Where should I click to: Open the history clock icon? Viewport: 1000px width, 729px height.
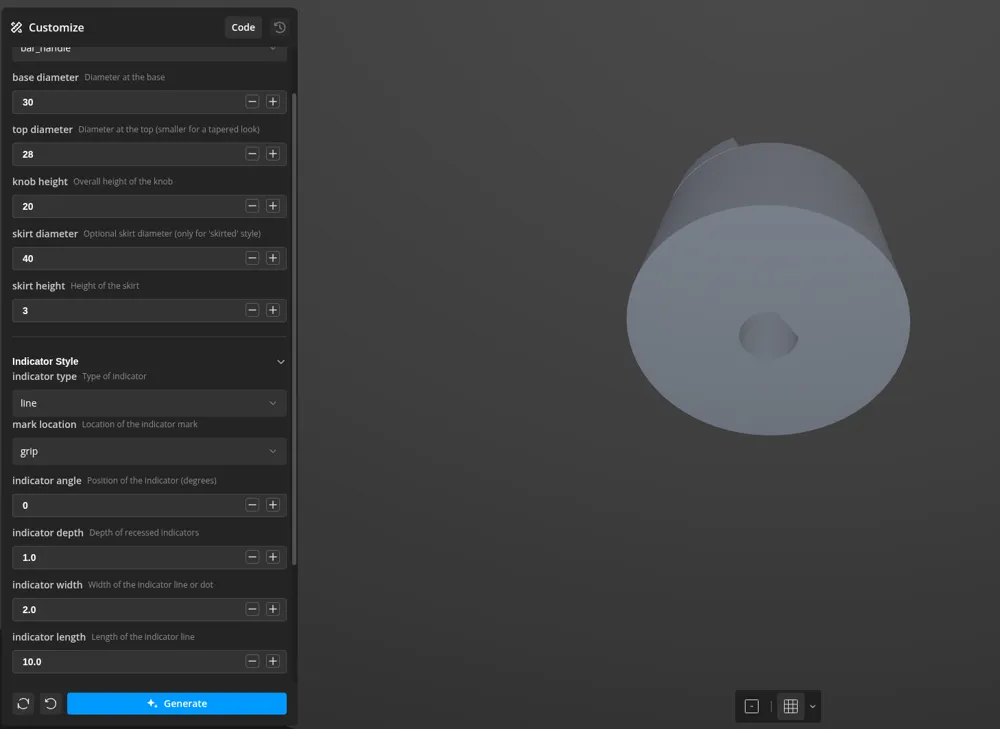click(279, 27)
